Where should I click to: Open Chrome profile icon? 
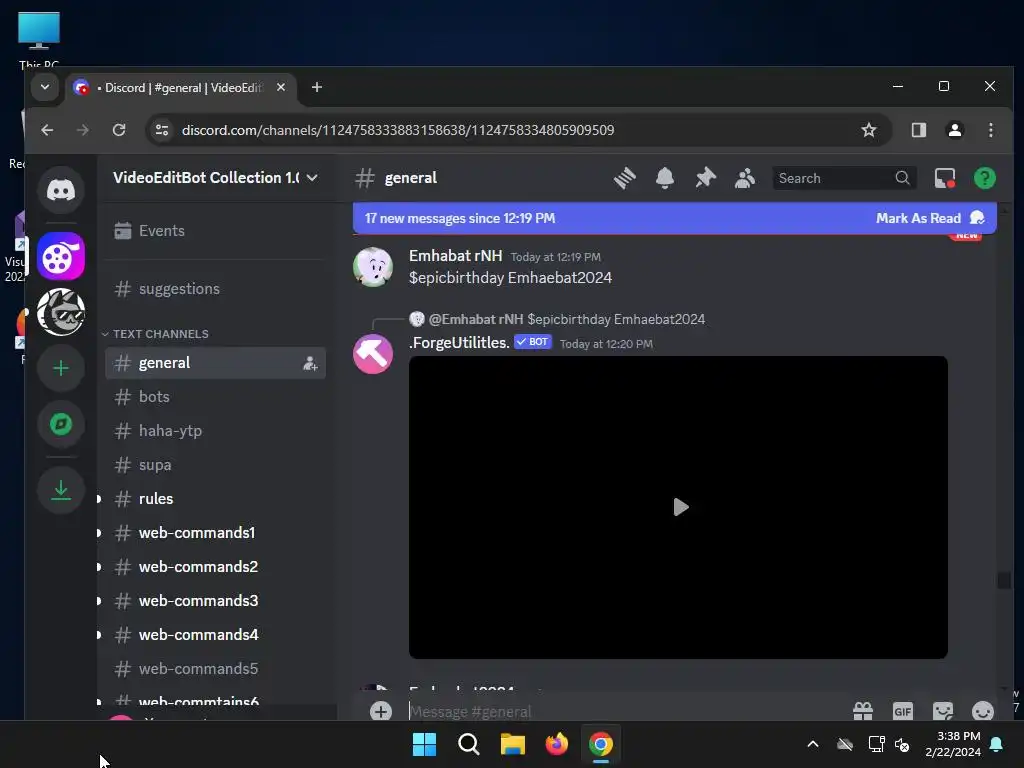[955, 130]
